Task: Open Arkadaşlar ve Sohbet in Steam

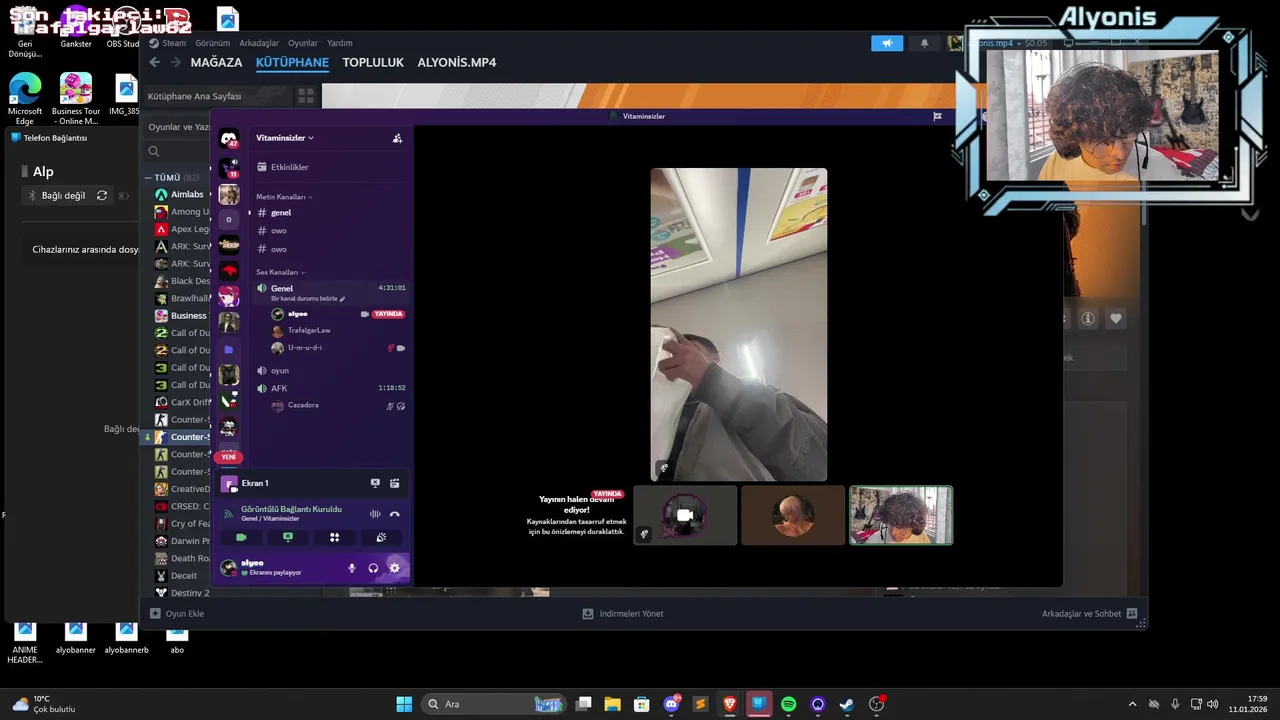Action: 1090,613
